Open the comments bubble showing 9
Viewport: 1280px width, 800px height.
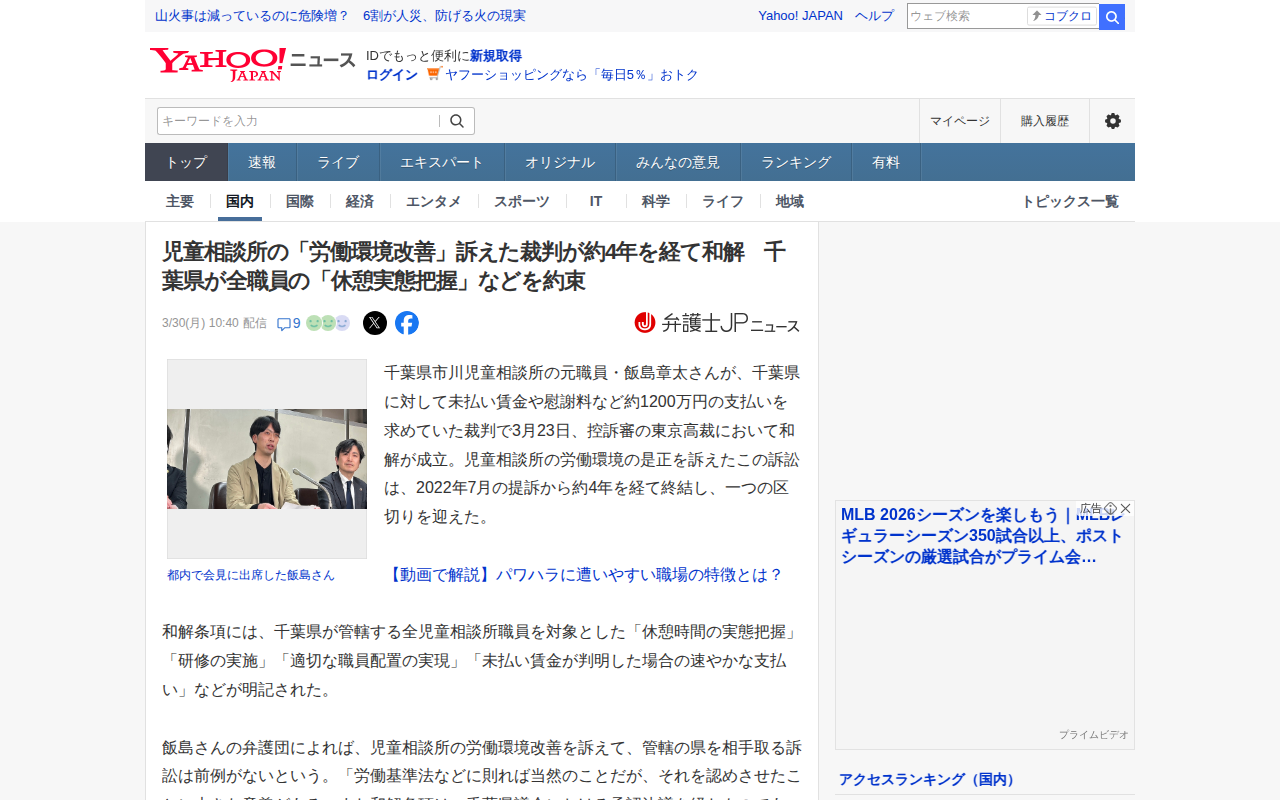point(288,323)
